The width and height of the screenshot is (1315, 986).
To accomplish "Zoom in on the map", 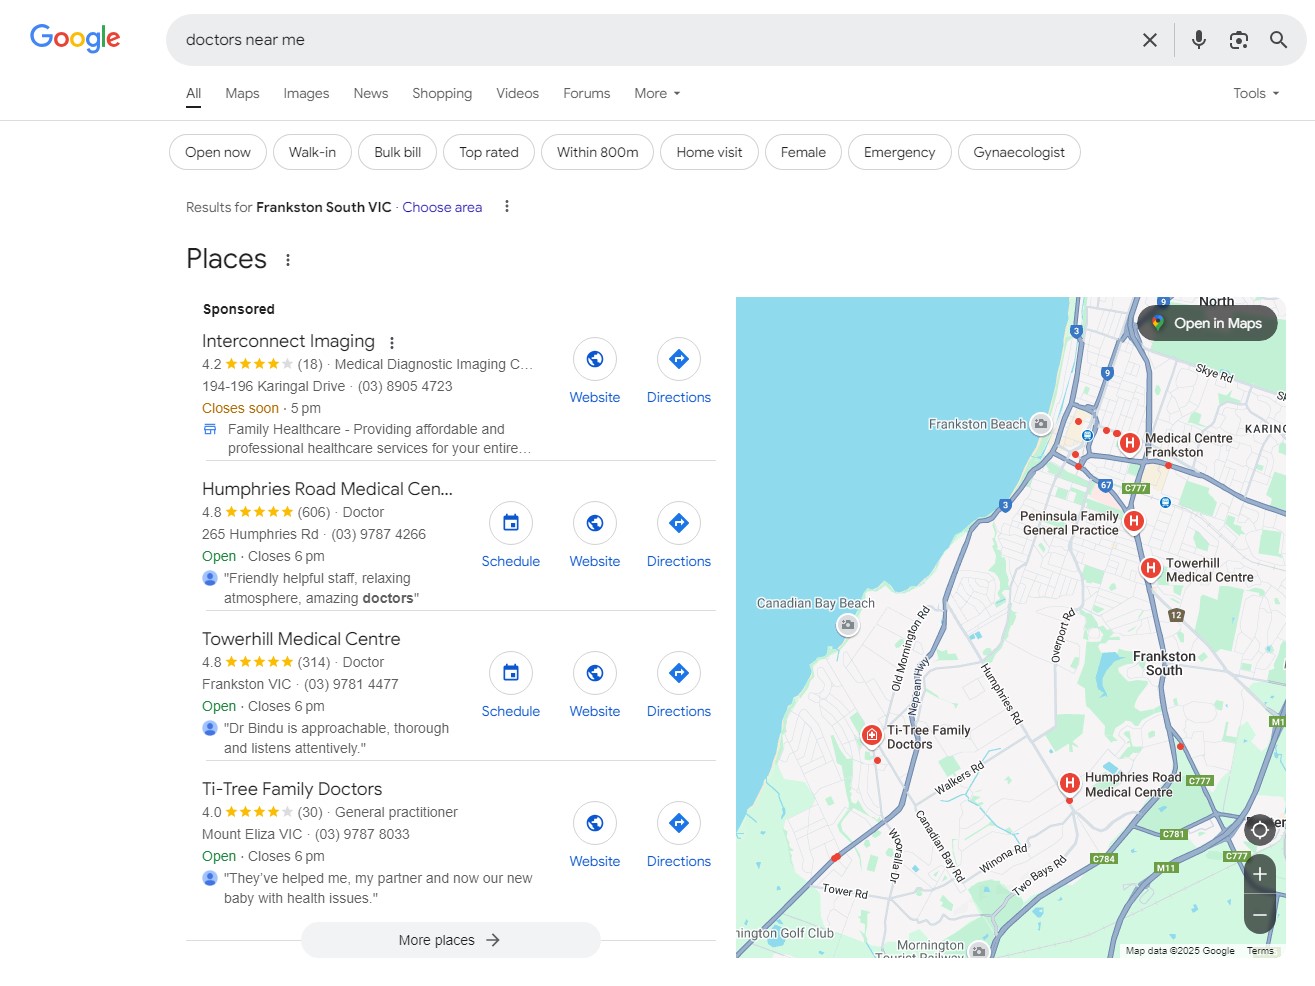I will (1259, 874).
